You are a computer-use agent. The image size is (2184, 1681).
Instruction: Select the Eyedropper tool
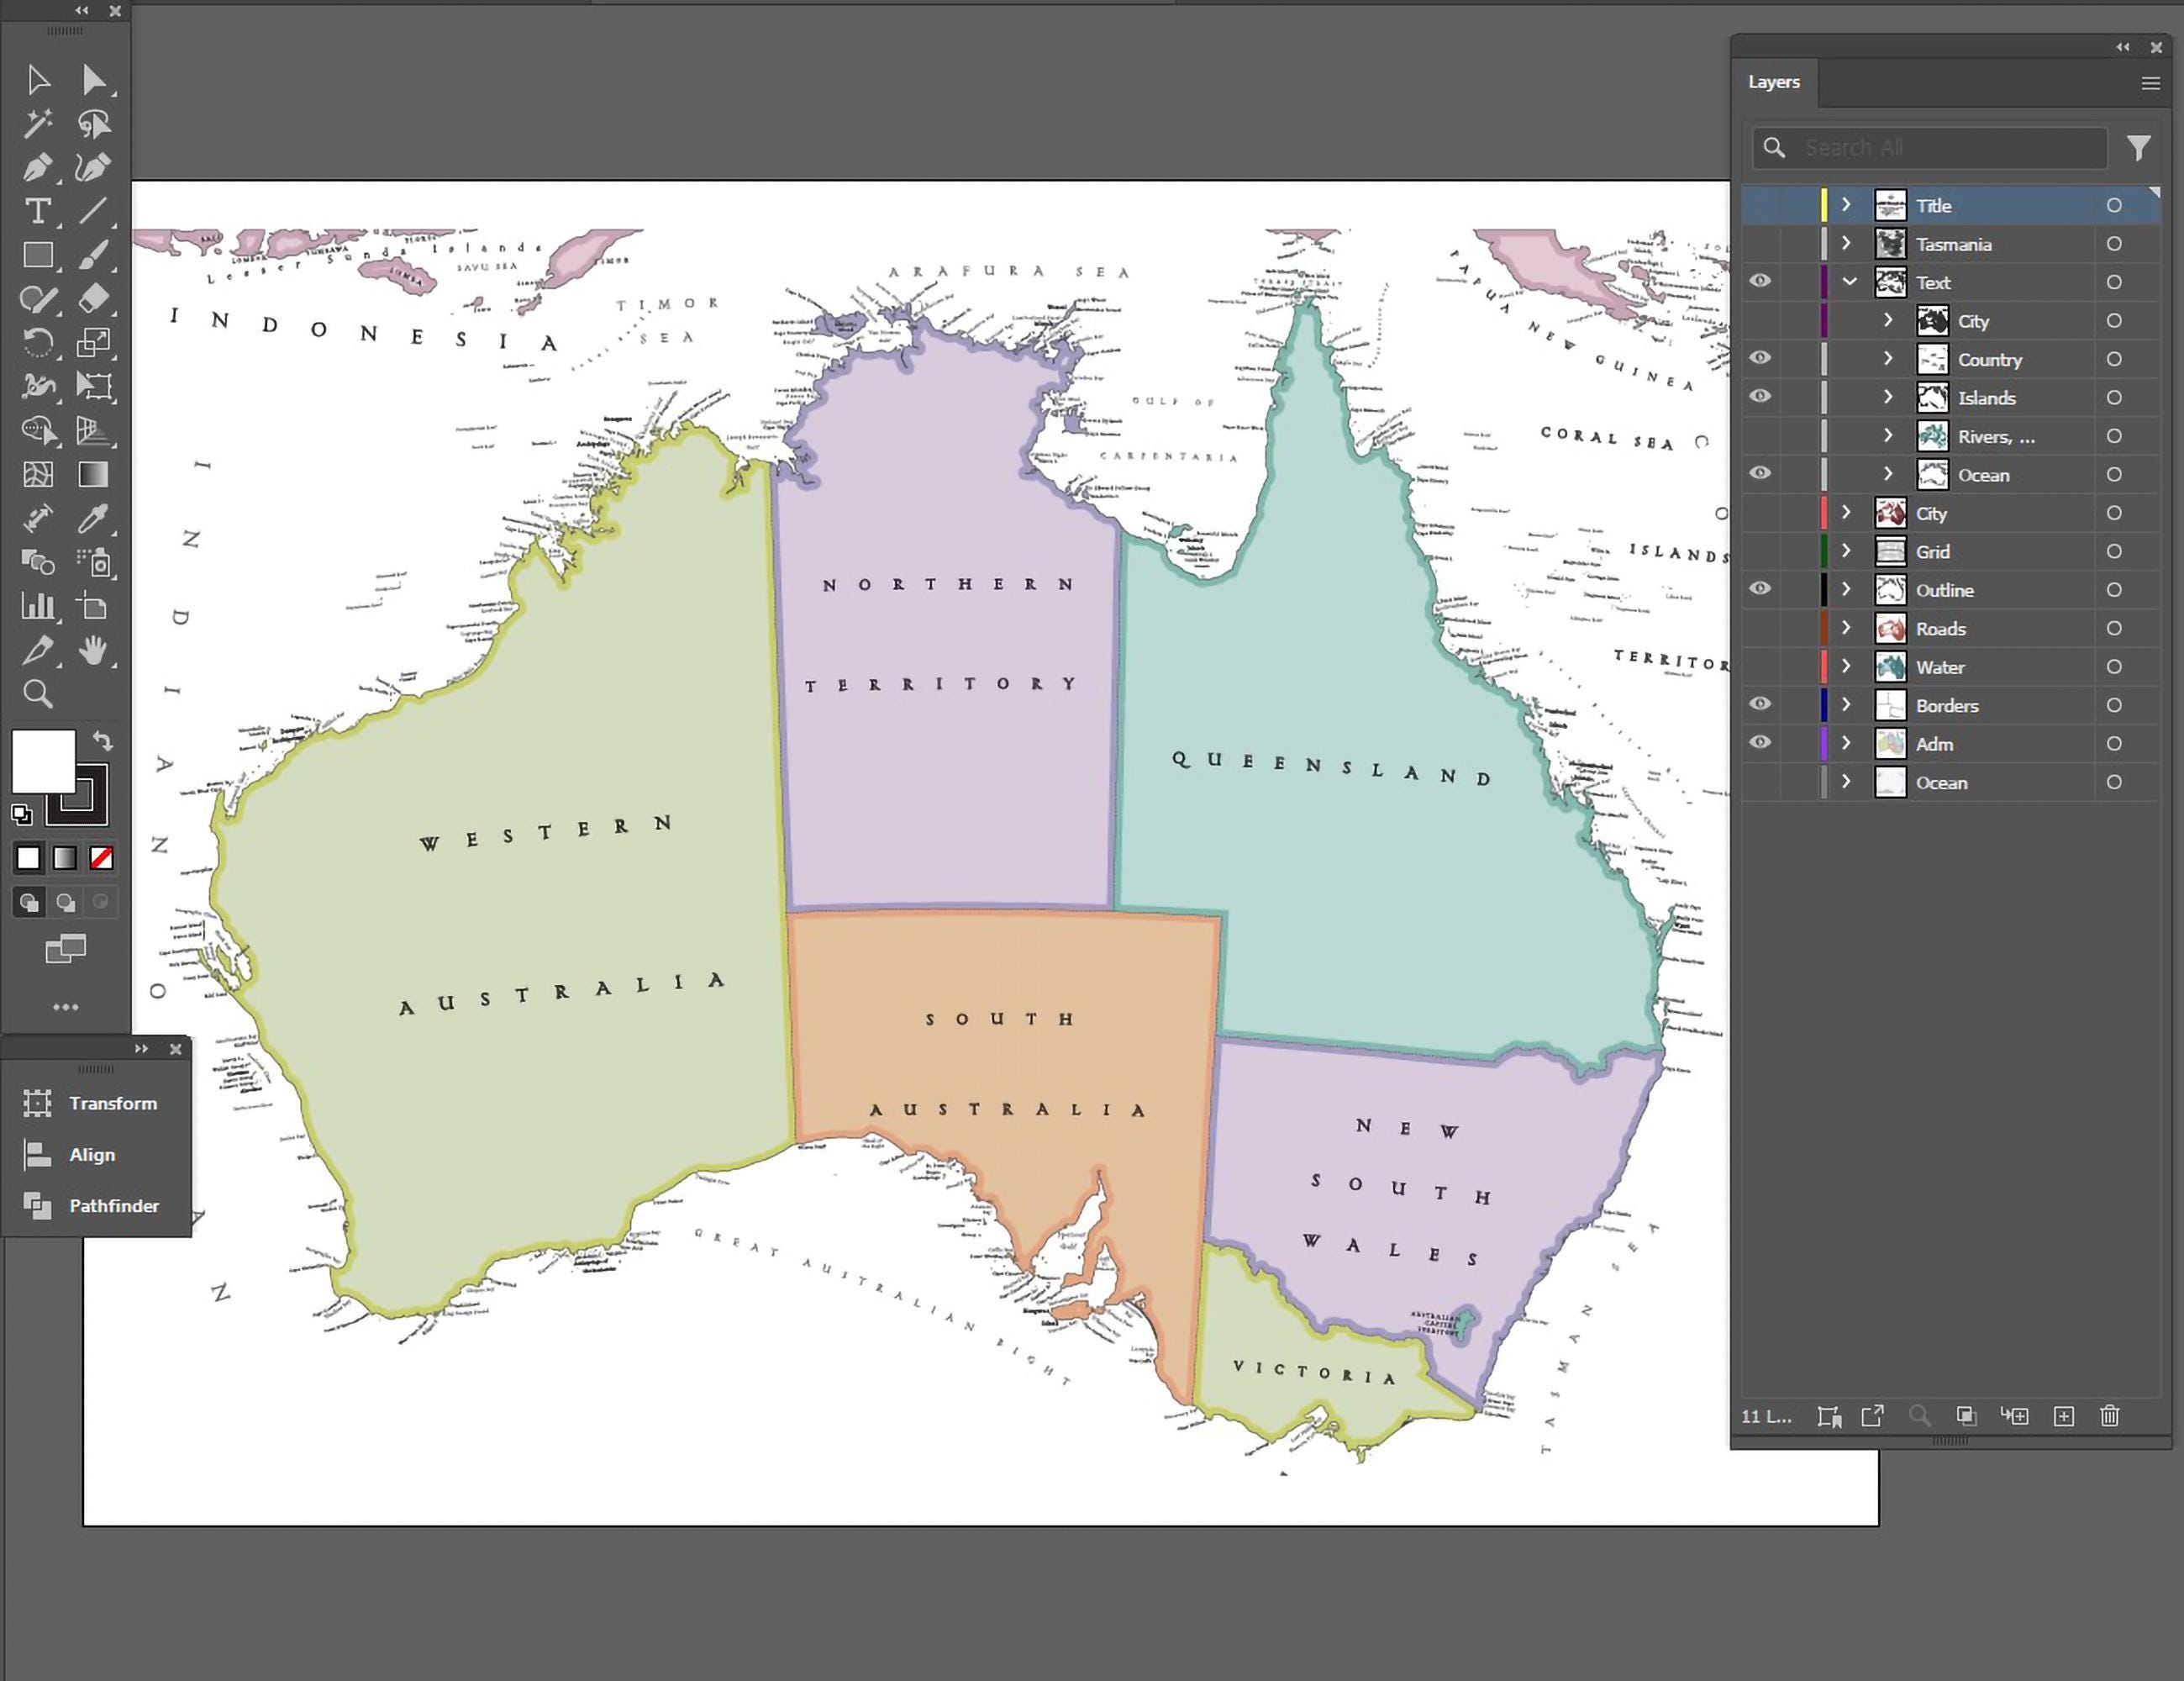point(93,518)
